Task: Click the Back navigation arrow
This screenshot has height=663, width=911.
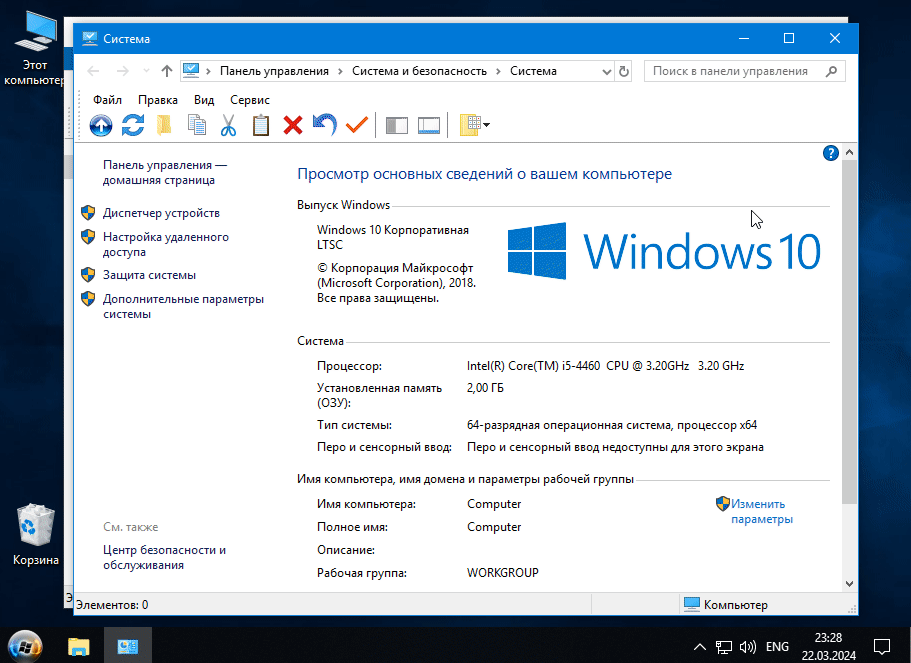Action: click(93, 71)
